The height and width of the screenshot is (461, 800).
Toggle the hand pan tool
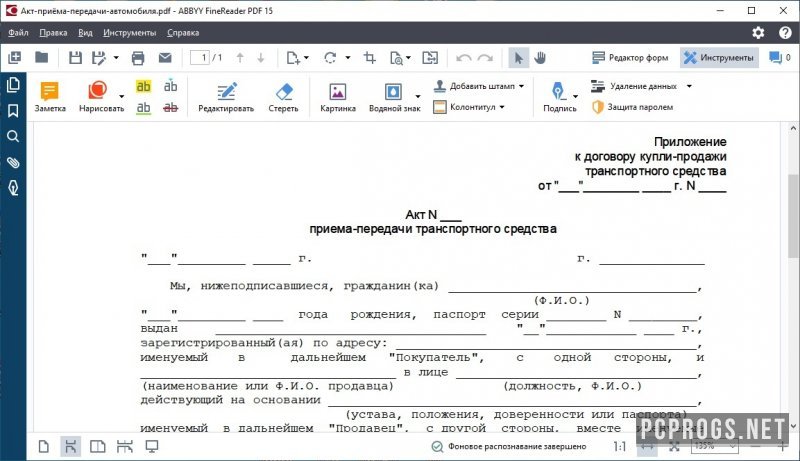pos(543,58)
